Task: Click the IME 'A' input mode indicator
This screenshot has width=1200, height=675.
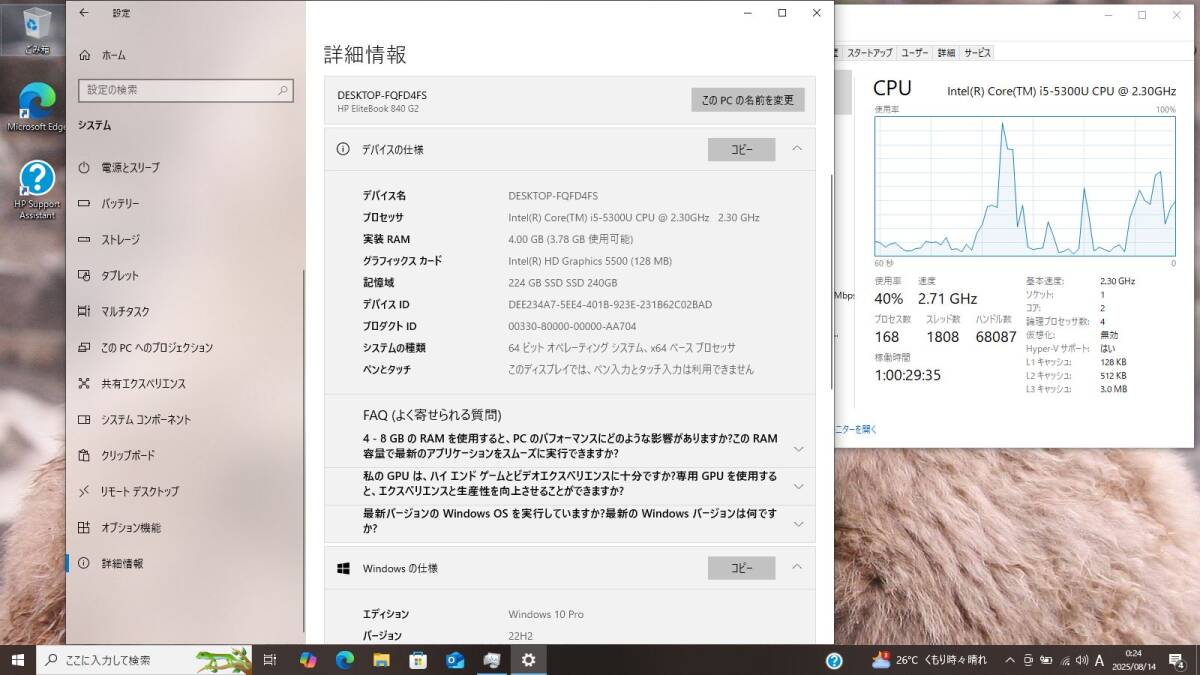Action: tap(1099, 660)
